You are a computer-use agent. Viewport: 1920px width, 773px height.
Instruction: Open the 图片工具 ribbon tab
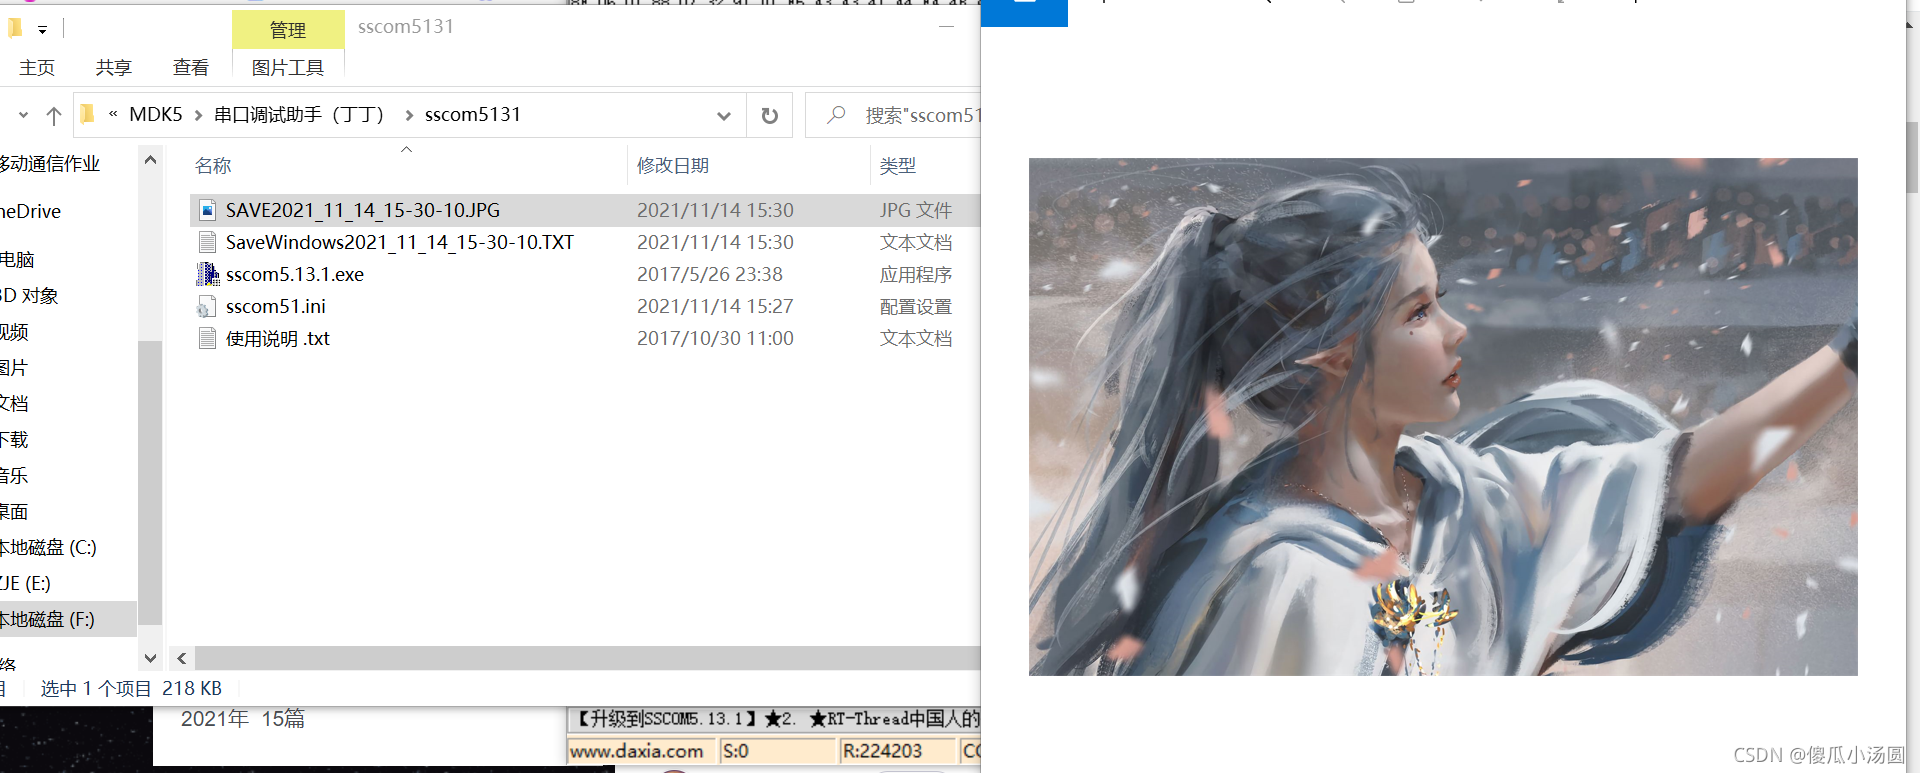288,68
